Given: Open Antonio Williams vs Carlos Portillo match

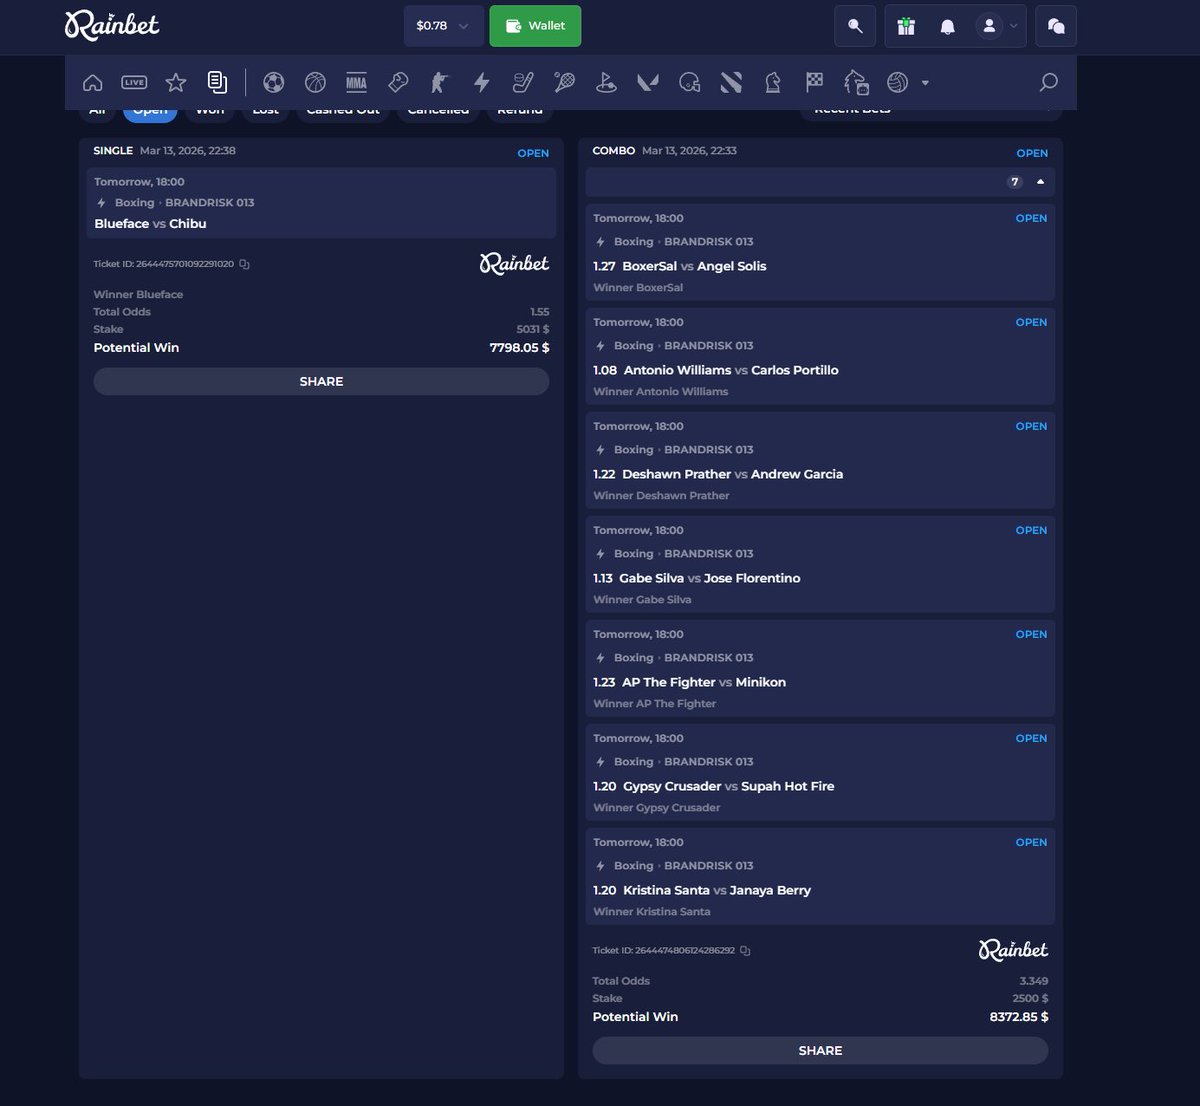Looking at the screenshot, I should (x=731, y=370).
